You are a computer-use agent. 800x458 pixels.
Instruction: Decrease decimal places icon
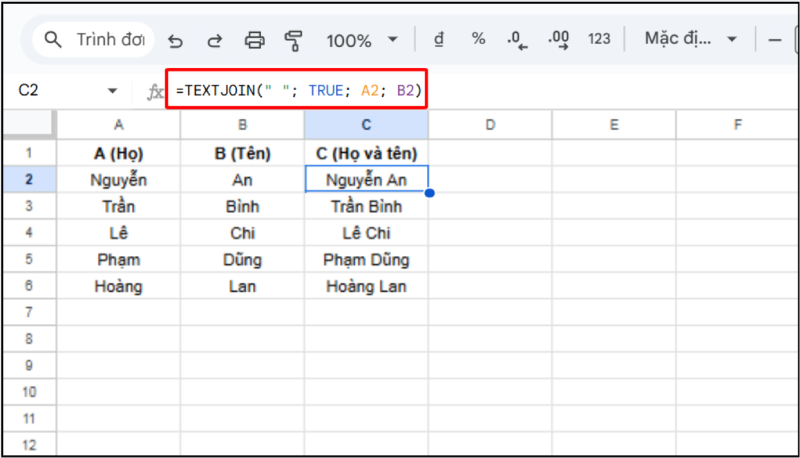[517, 40]
